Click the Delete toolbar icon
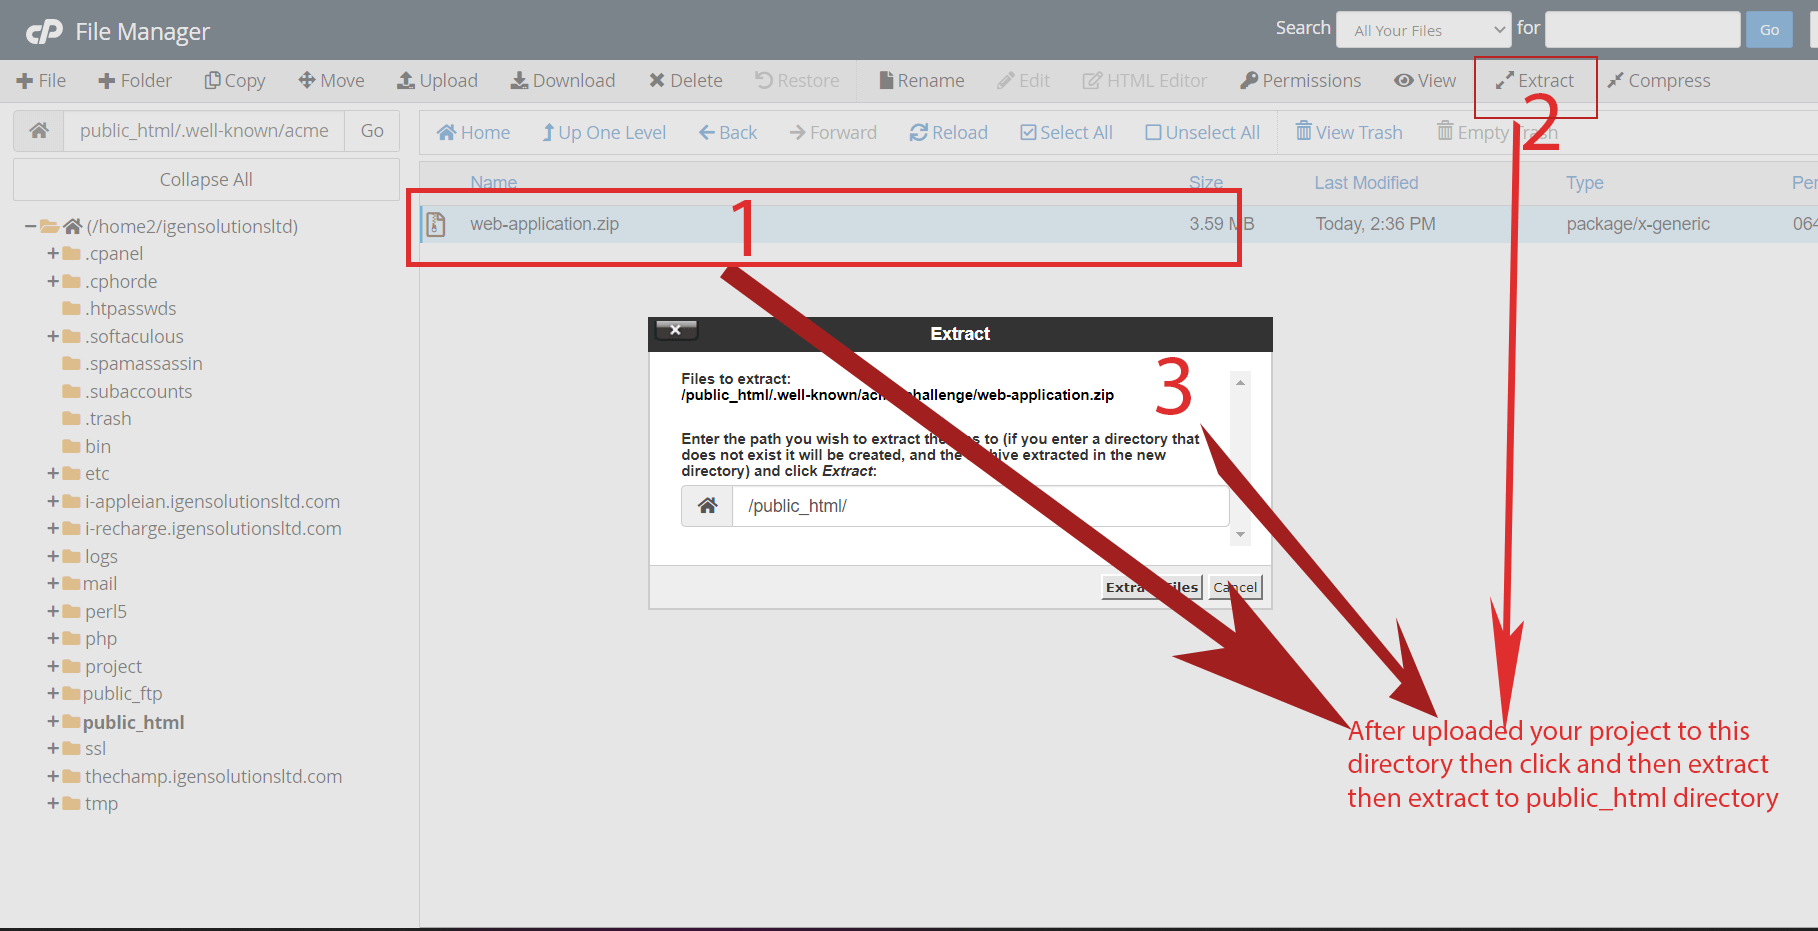Image resolution: width=1818 pixels, height=931 pixels. pos(657,81)
